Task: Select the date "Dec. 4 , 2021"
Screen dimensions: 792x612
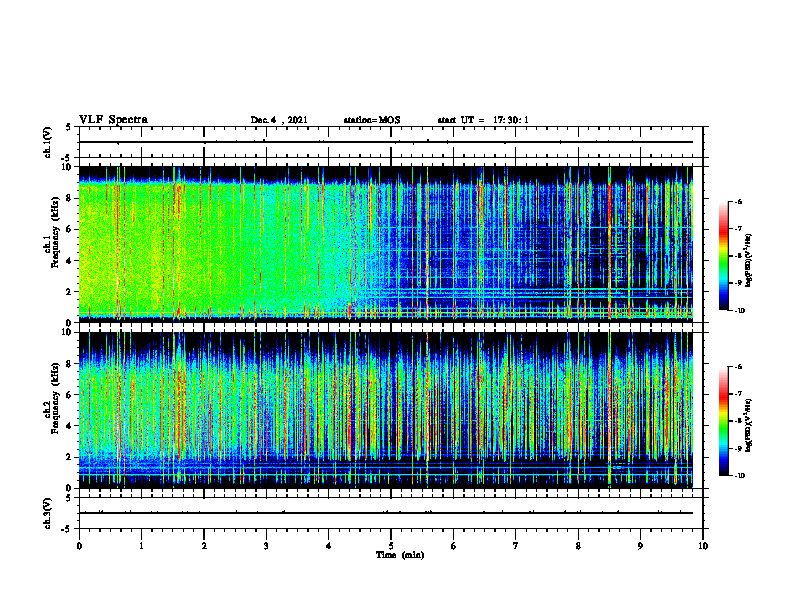Action: tap(279, 120)
